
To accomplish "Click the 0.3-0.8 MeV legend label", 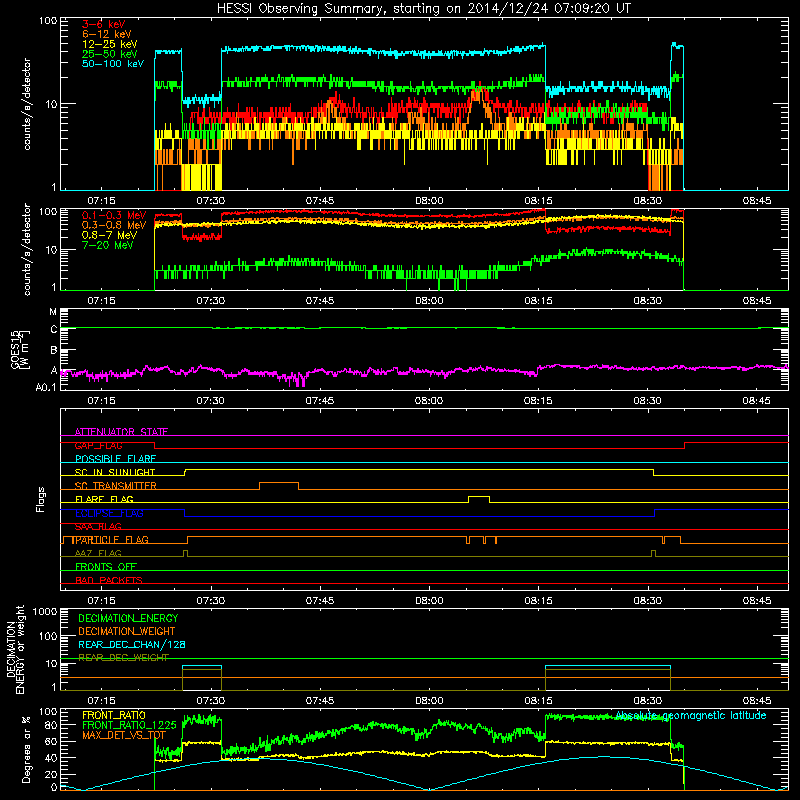I will point(114,225).
